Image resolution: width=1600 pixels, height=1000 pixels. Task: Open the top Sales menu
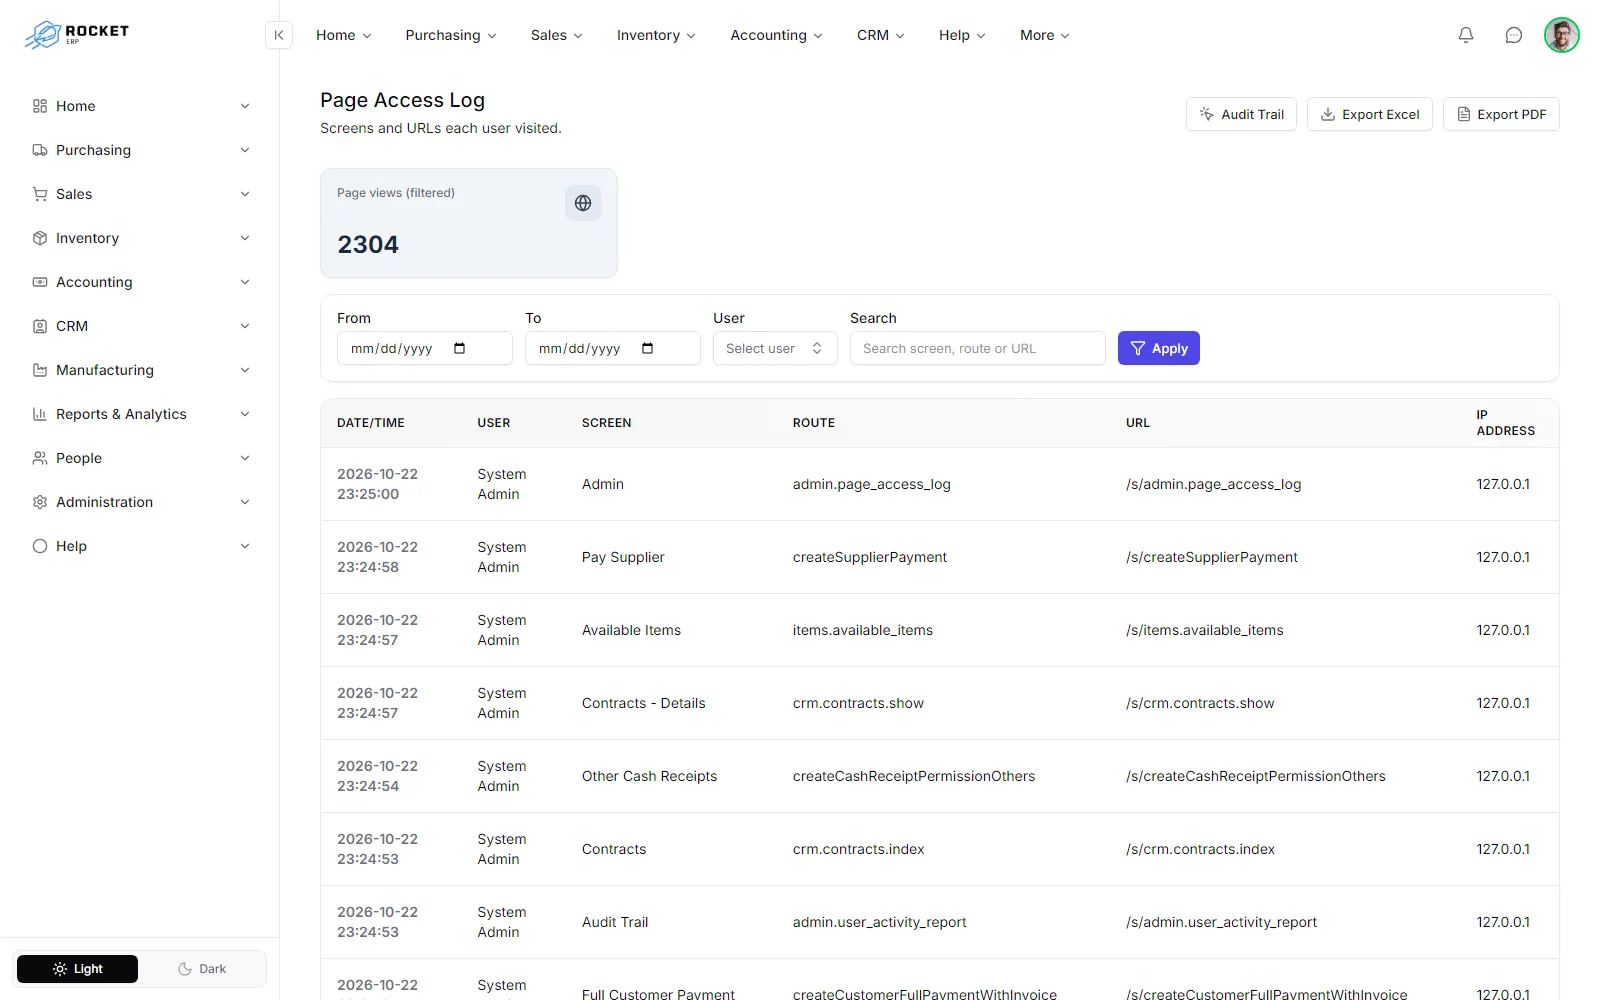pos(557,35)
